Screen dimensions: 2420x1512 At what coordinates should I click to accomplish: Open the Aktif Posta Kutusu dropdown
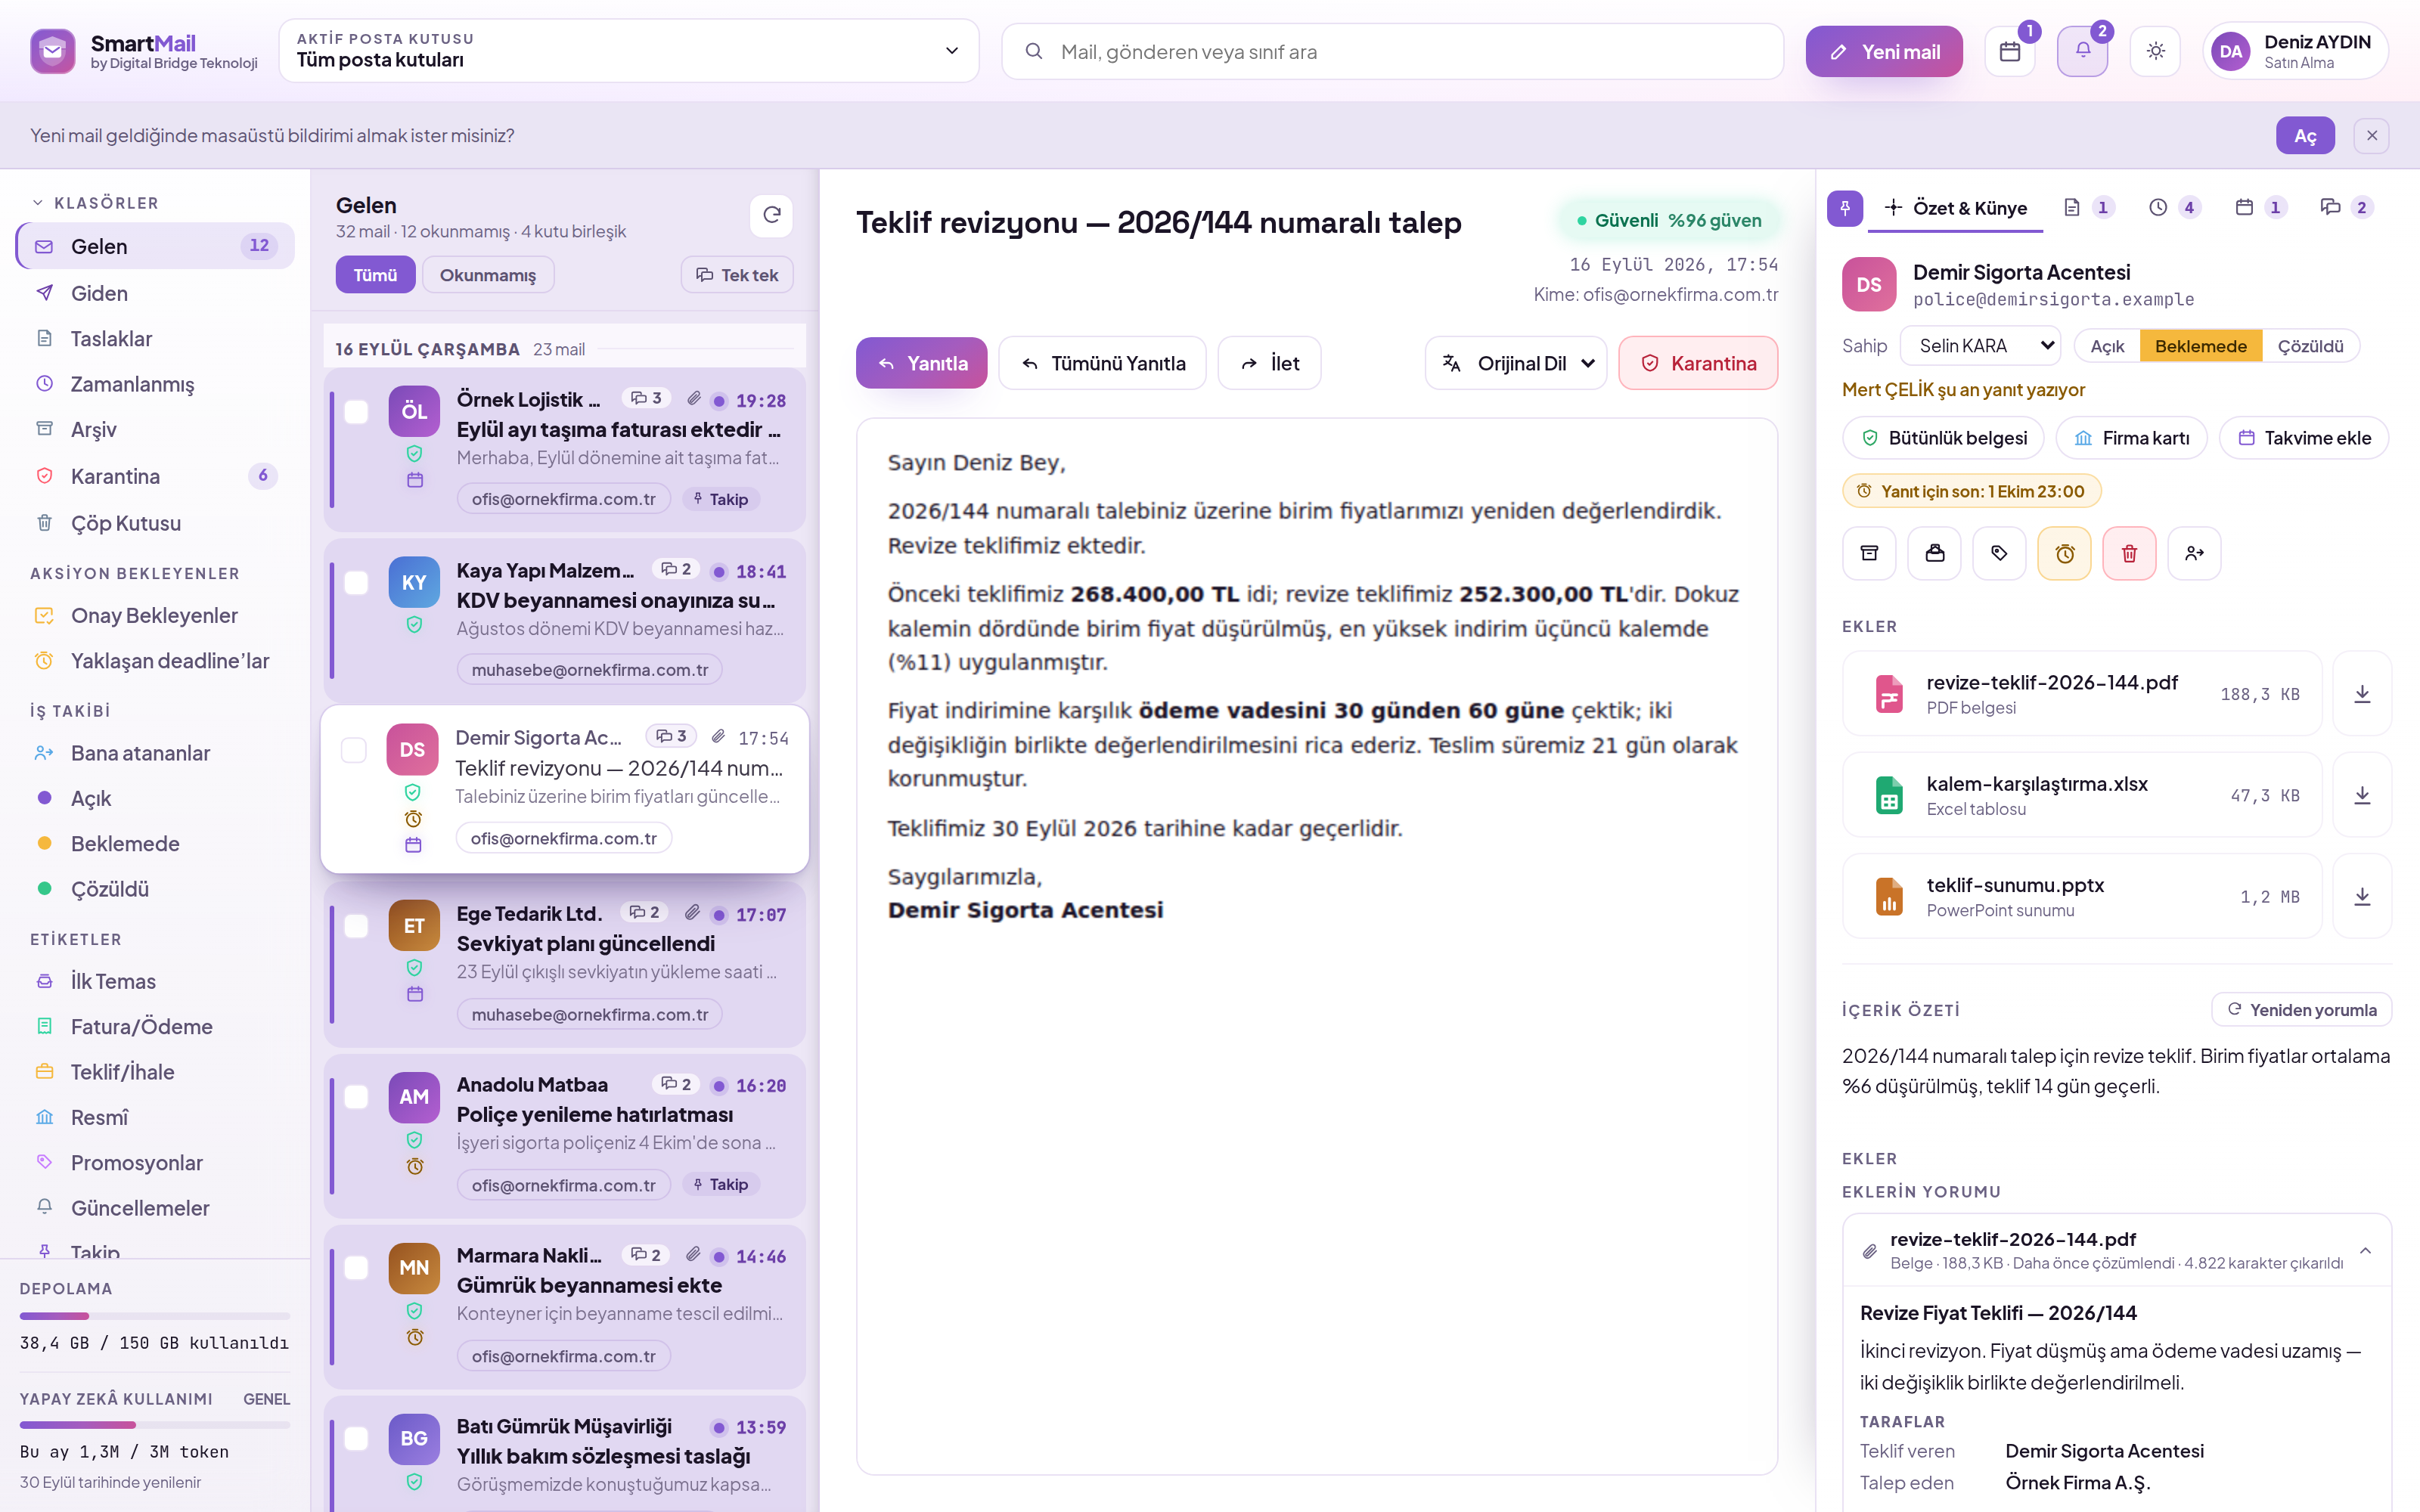pos(628,50)
